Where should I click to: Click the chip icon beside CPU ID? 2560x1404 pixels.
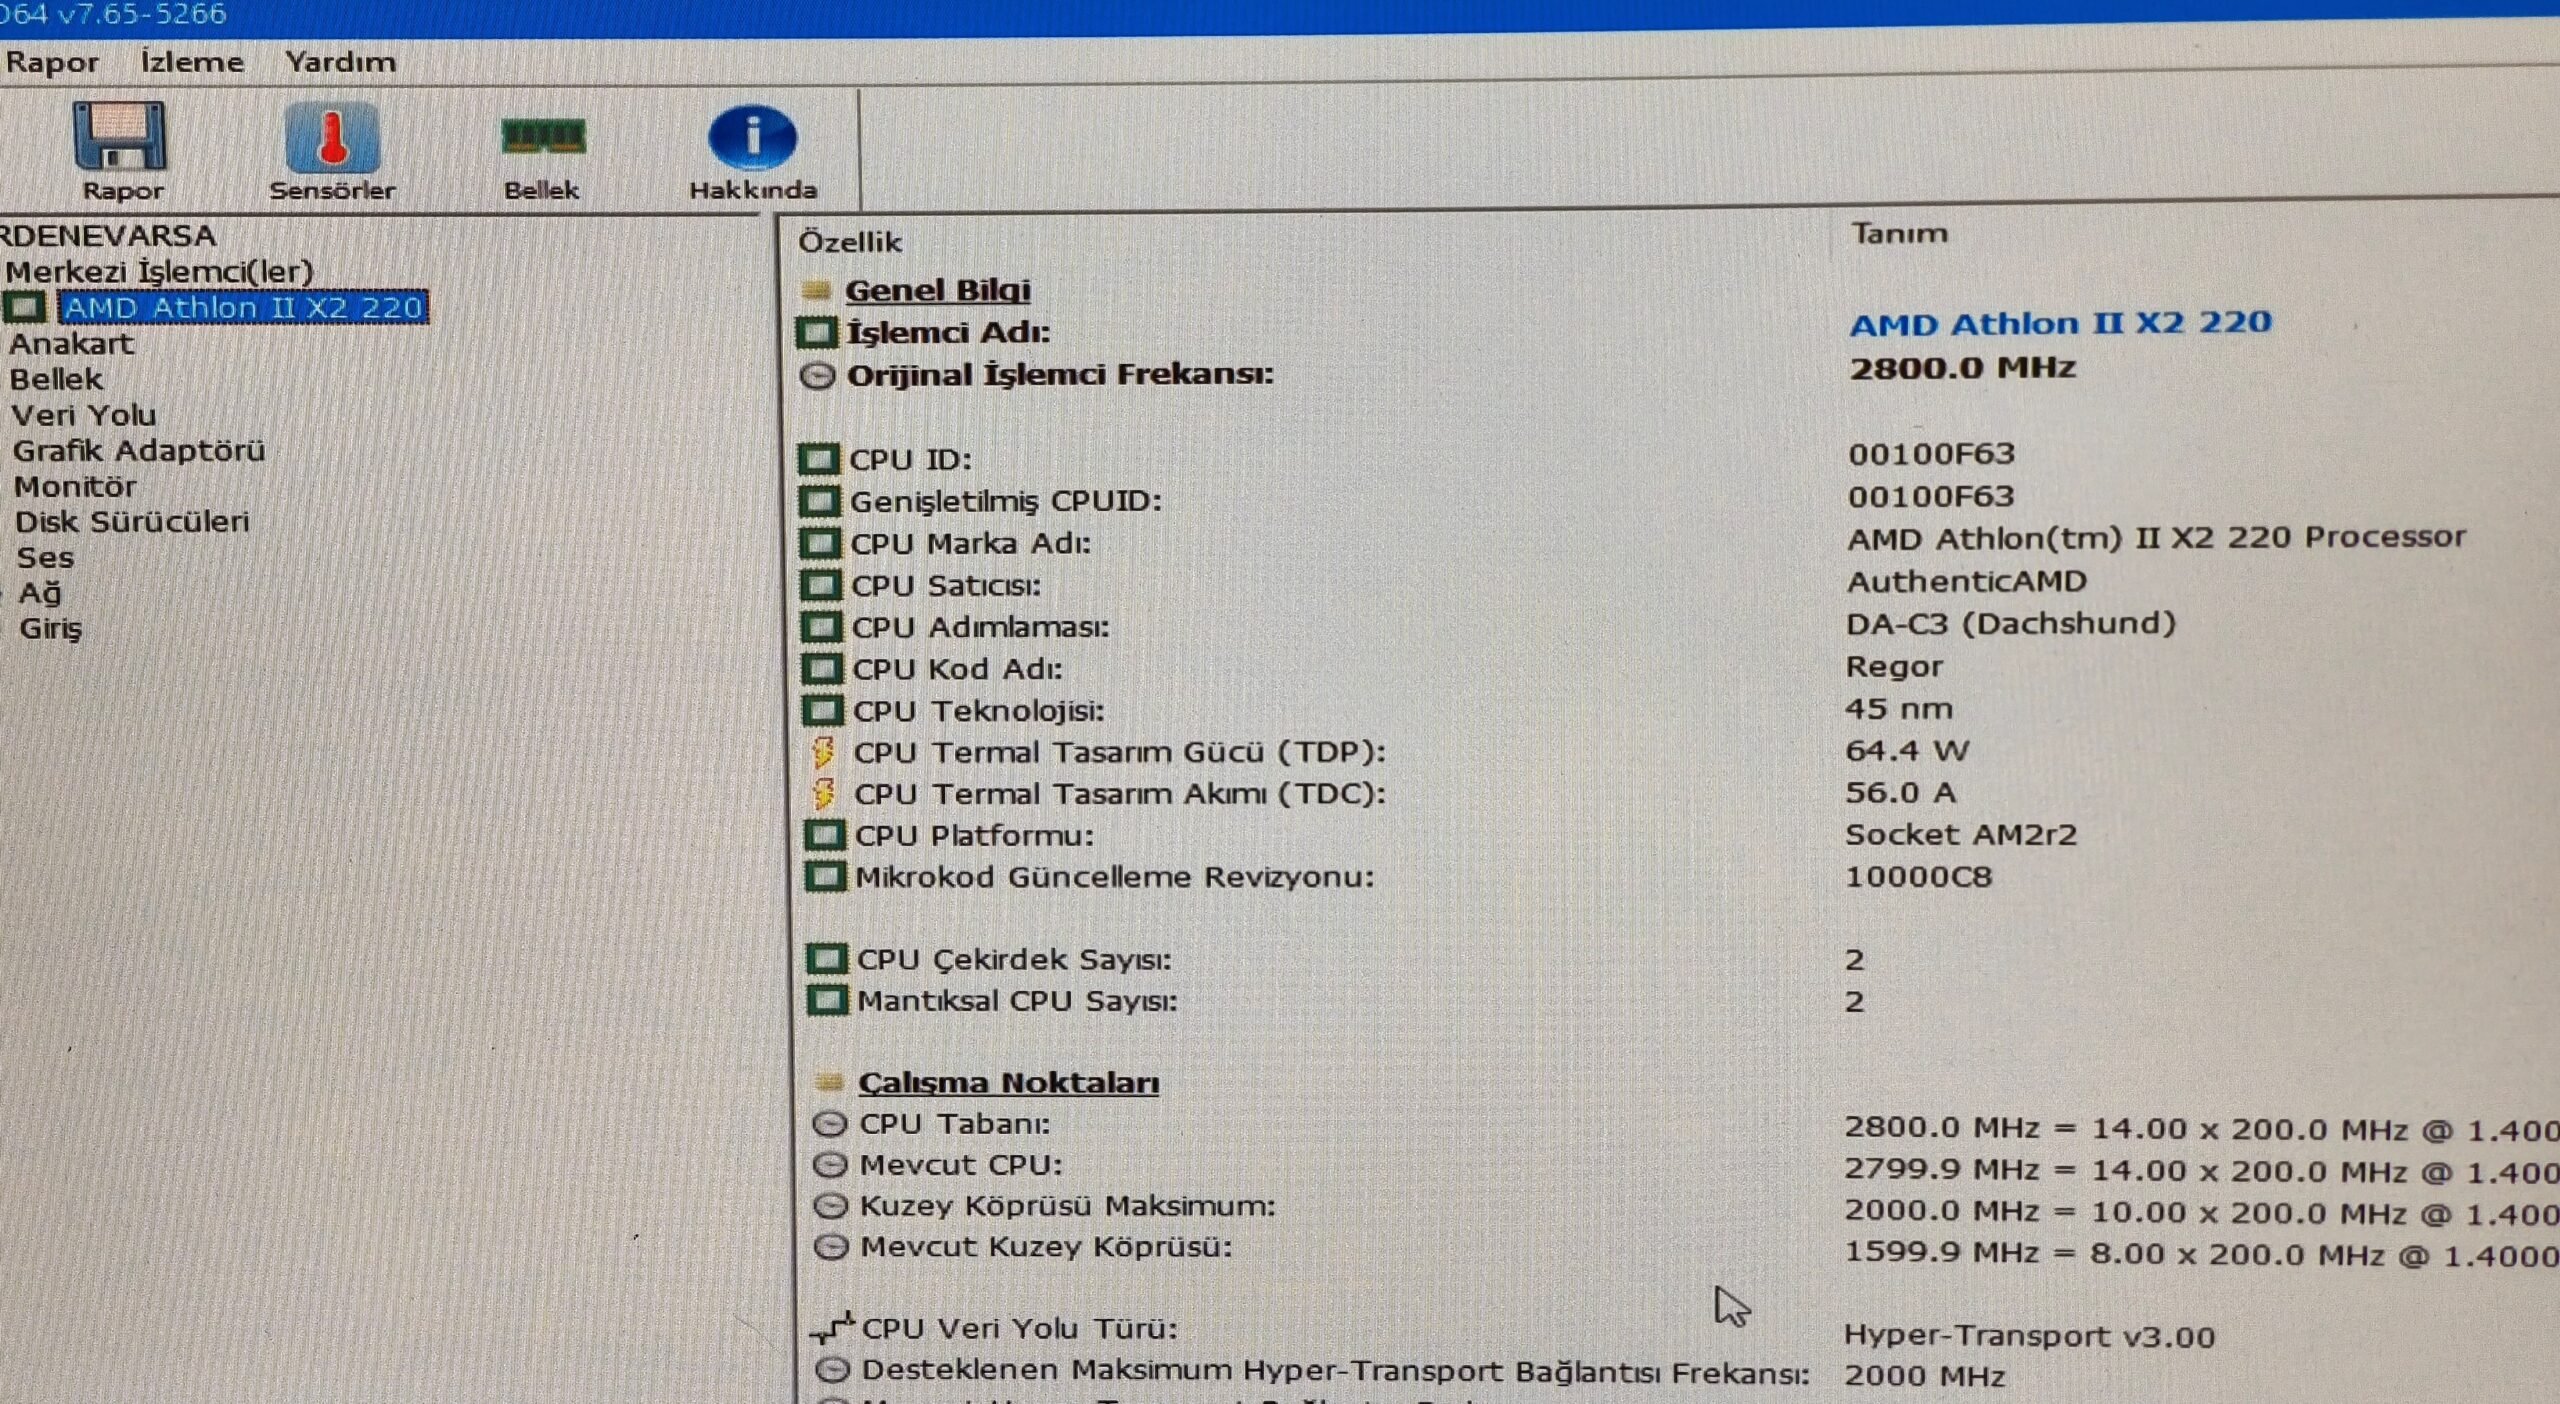click(x=818, y=459)
